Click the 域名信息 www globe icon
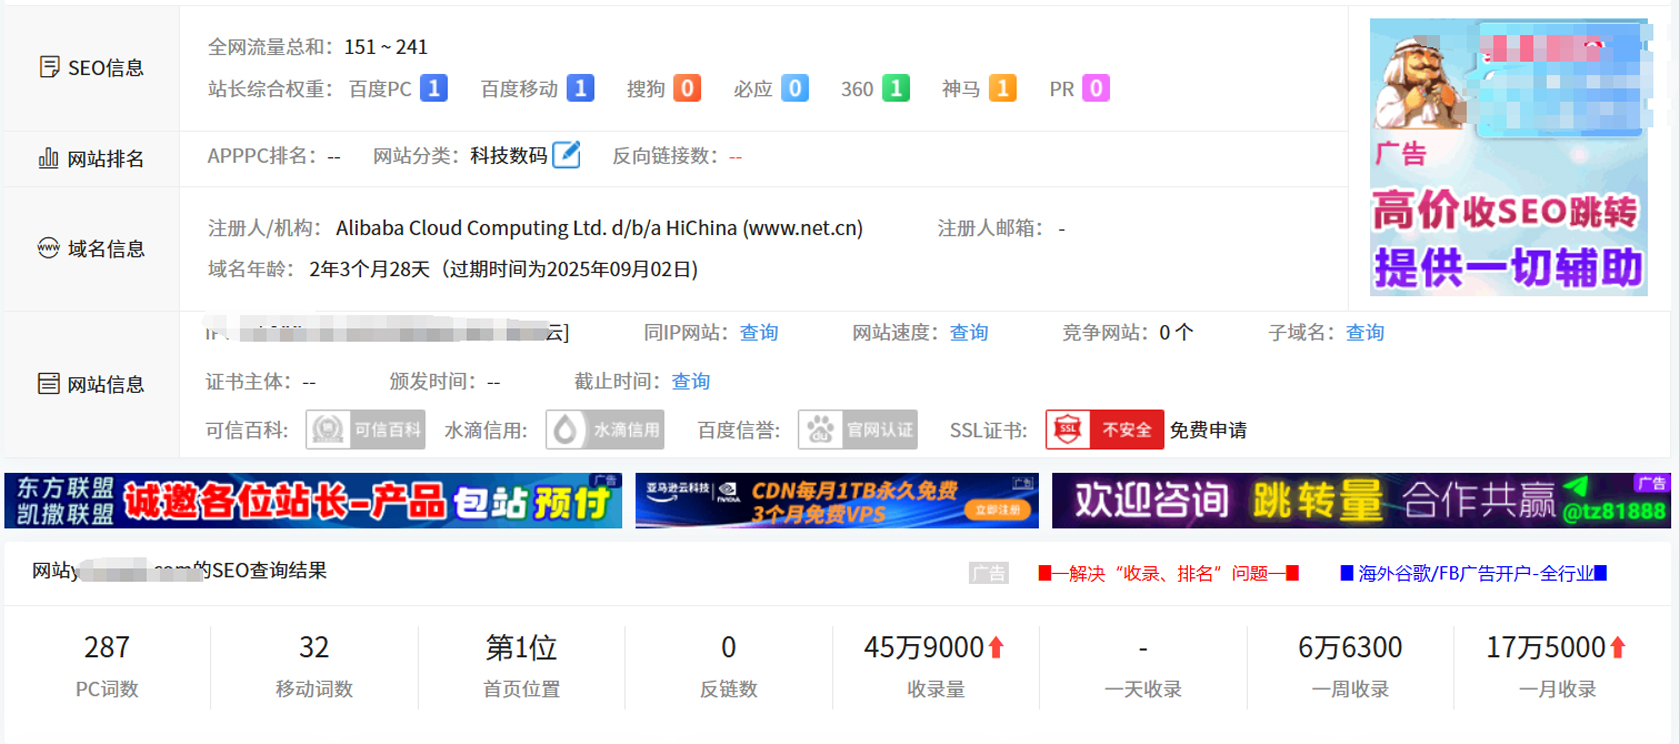This screenshot has width=1679, height=744. pos(48,248)
